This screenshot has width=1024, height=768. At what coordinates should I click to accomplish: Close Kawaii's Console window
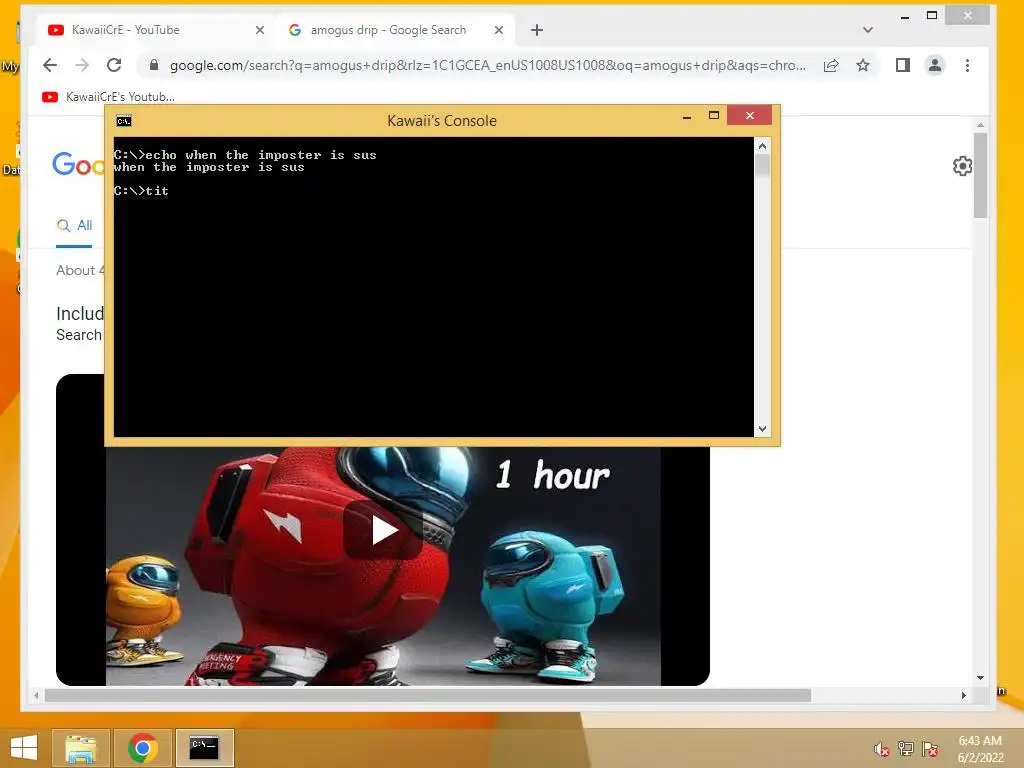750,116
